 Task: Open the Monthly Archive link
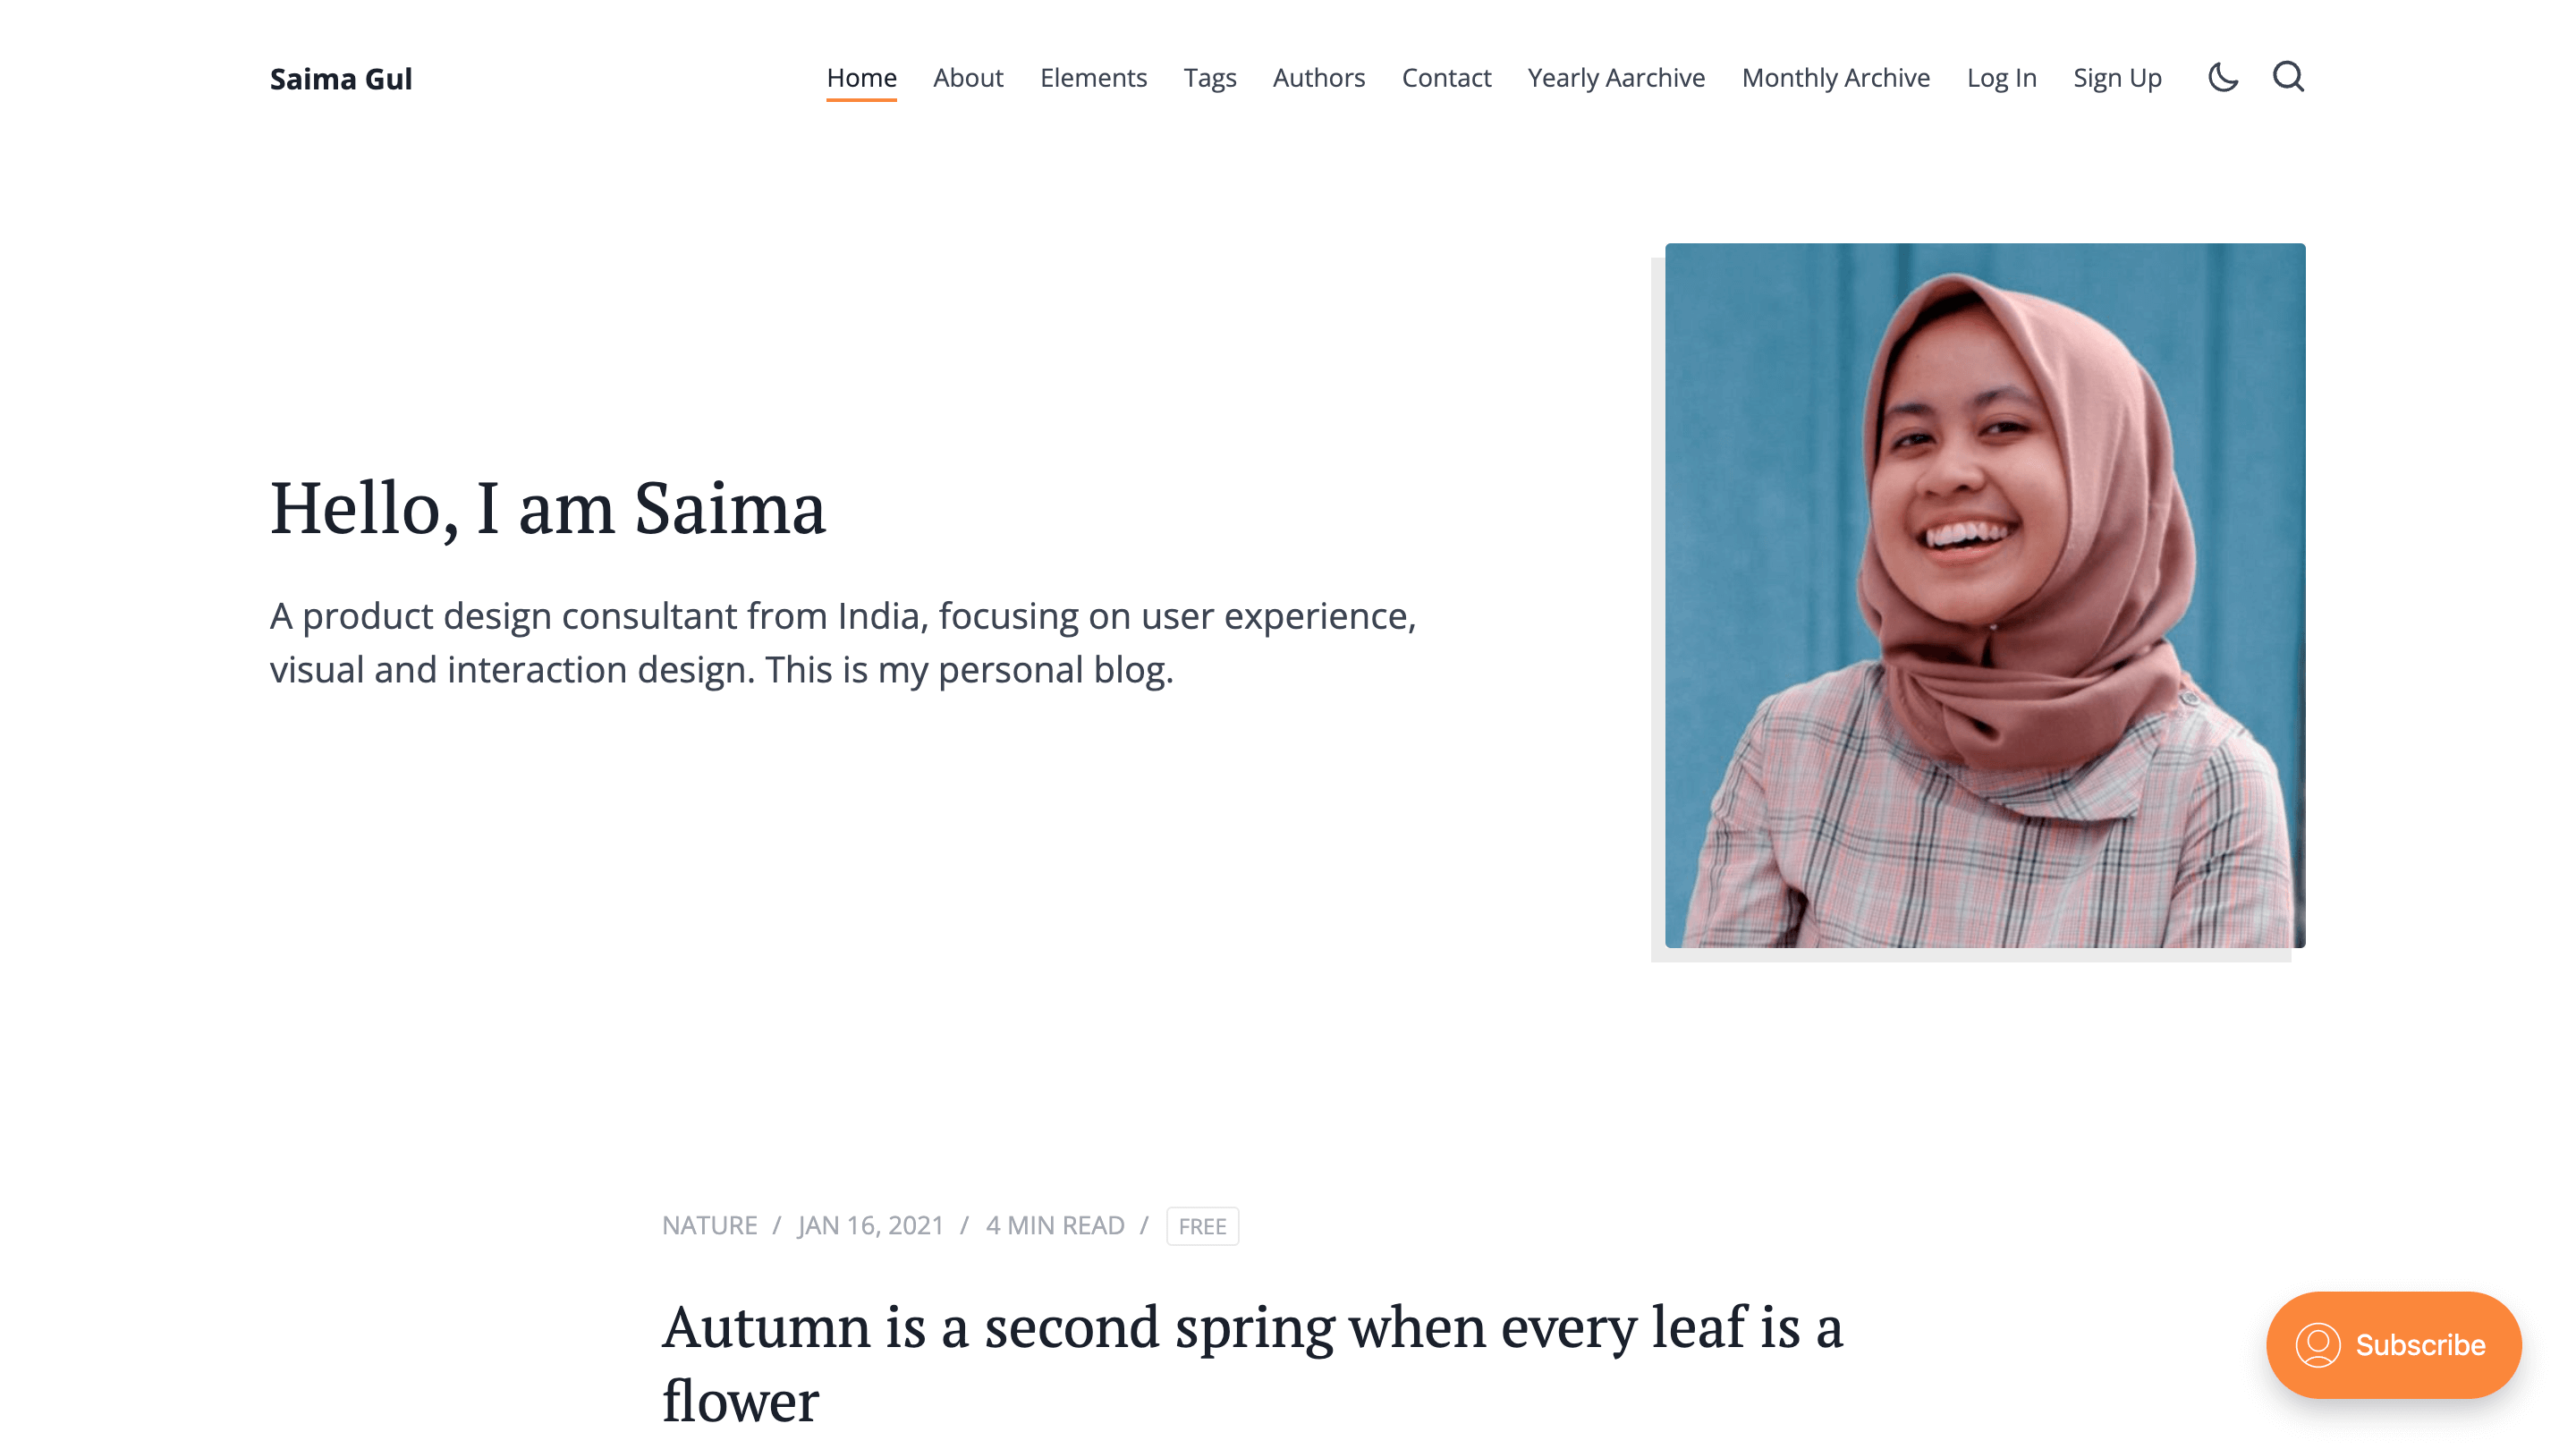(1835, 78)
